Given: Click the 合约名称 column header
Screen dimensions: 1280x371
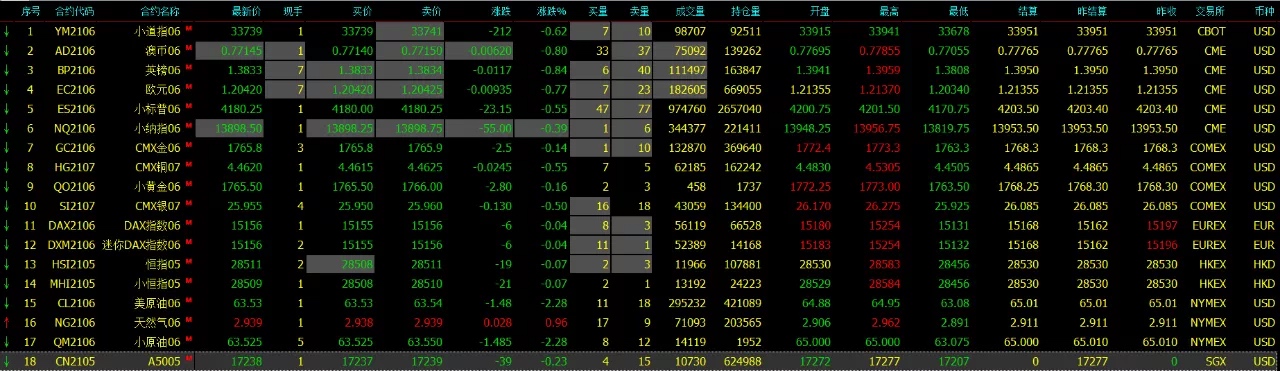Looking at the screenshot, I should tap(161, 11).
